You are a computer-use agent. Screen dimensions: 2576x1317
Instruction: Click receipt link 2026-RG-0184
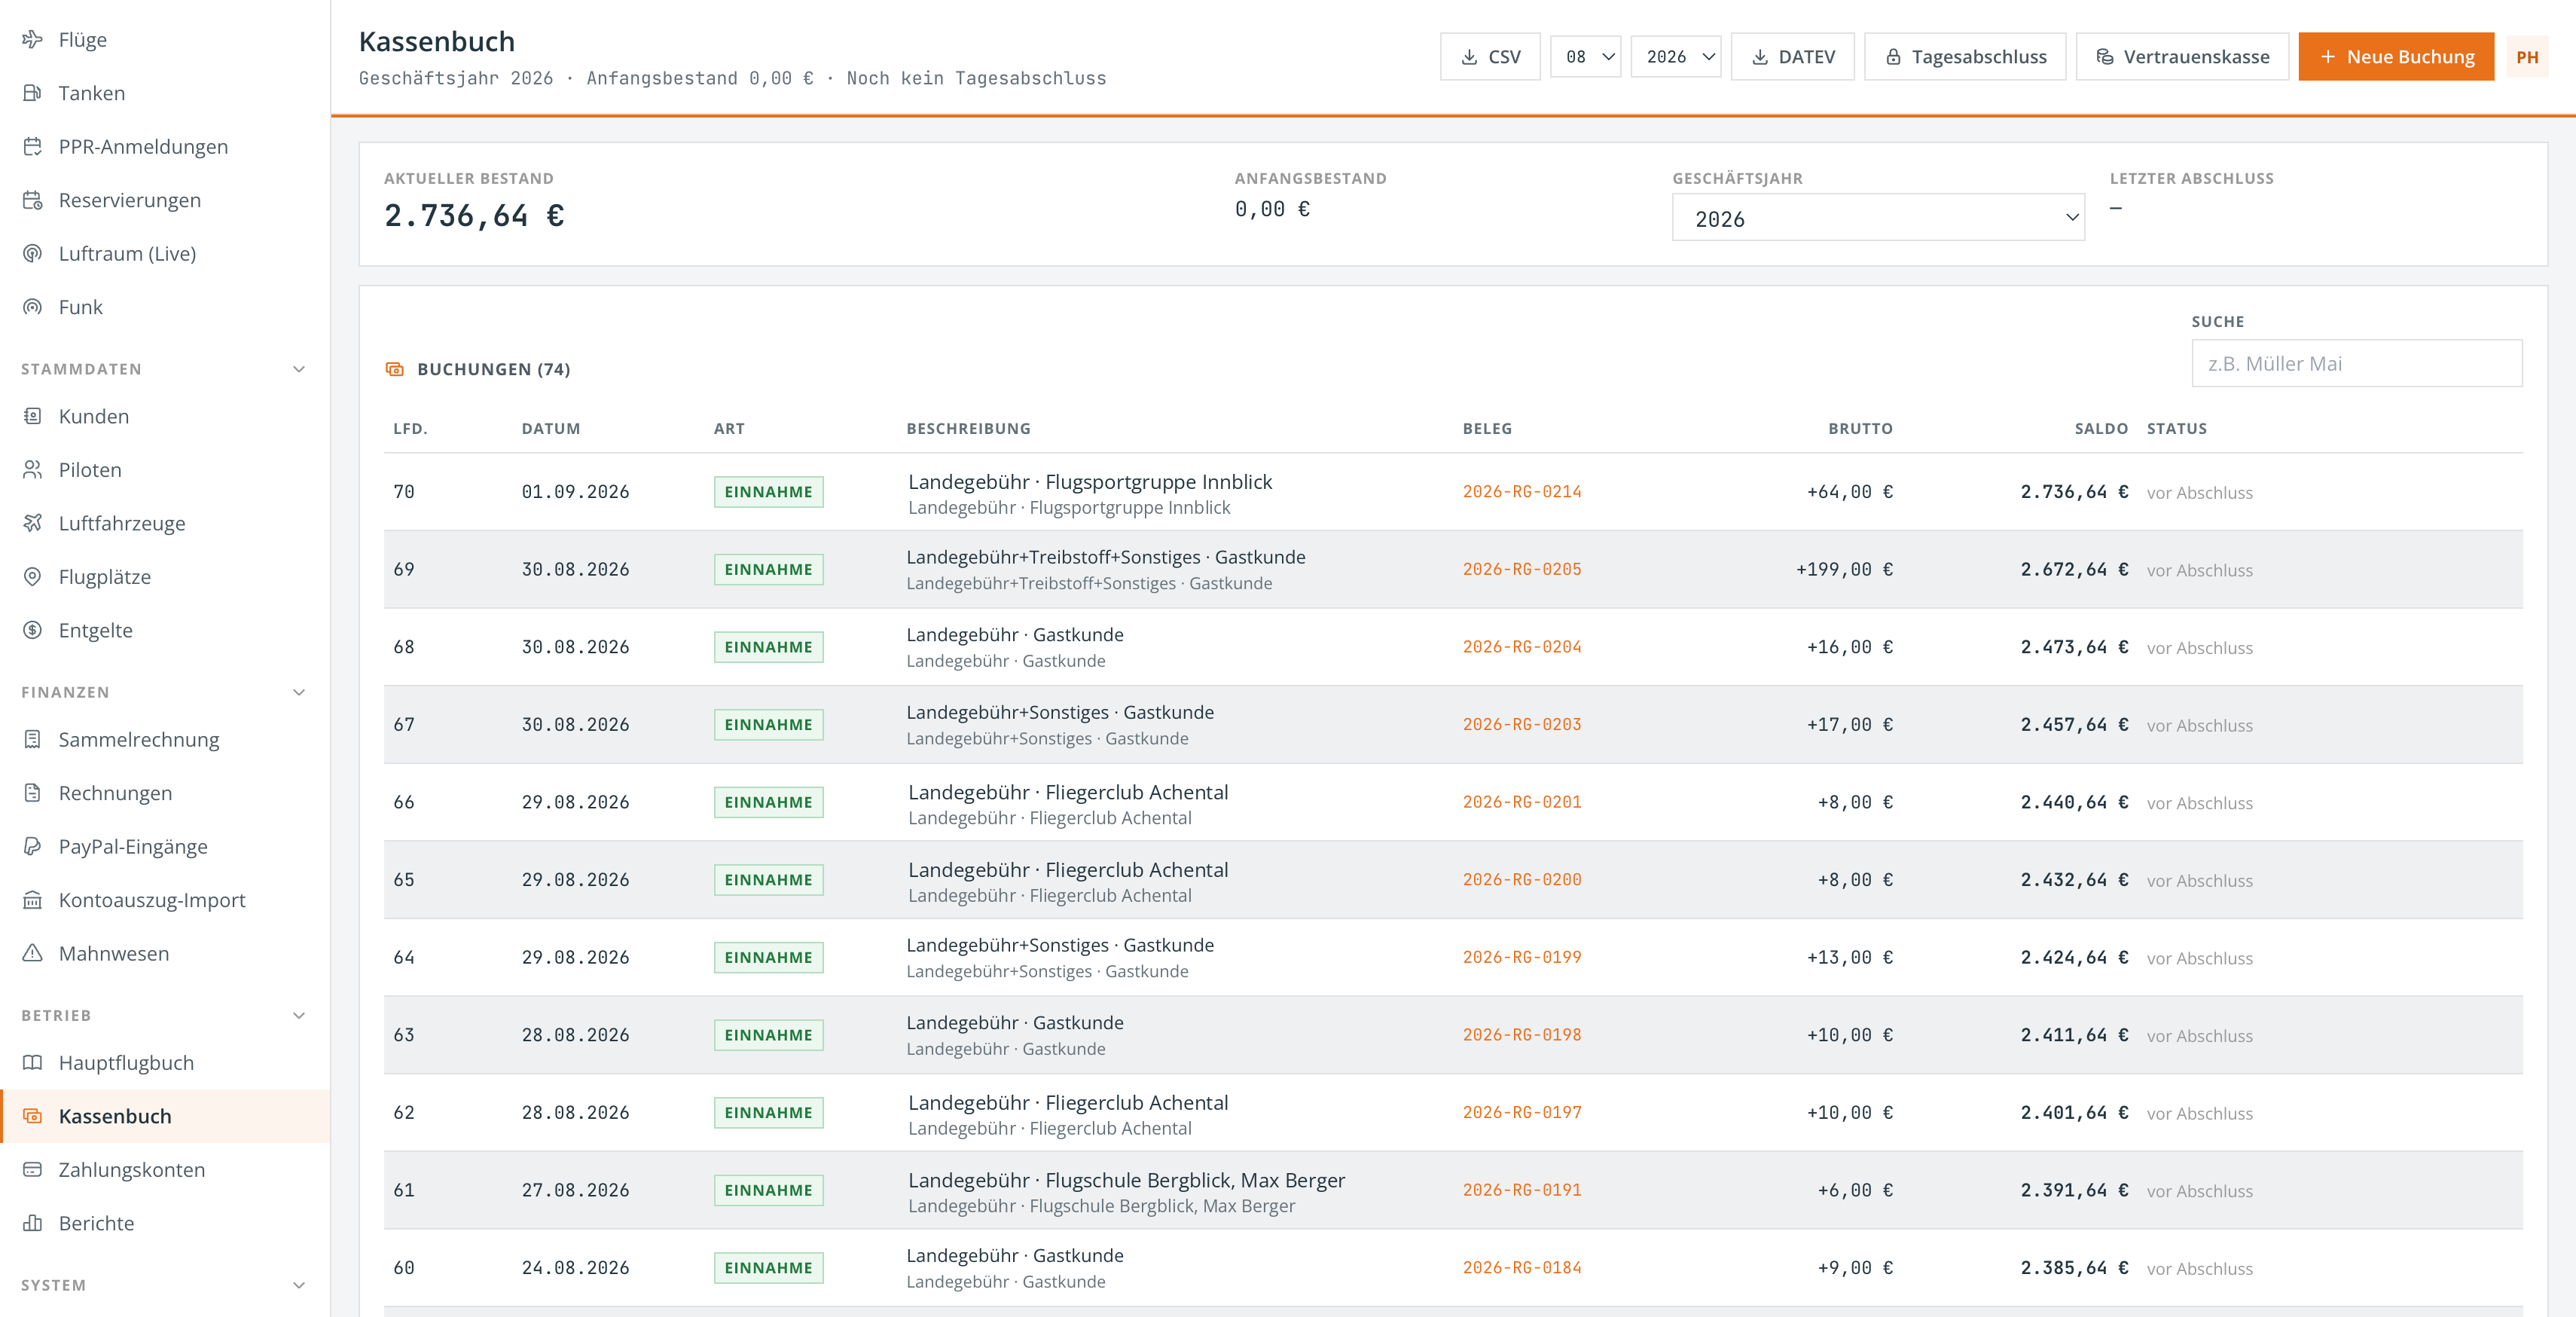point(1522,1268)
